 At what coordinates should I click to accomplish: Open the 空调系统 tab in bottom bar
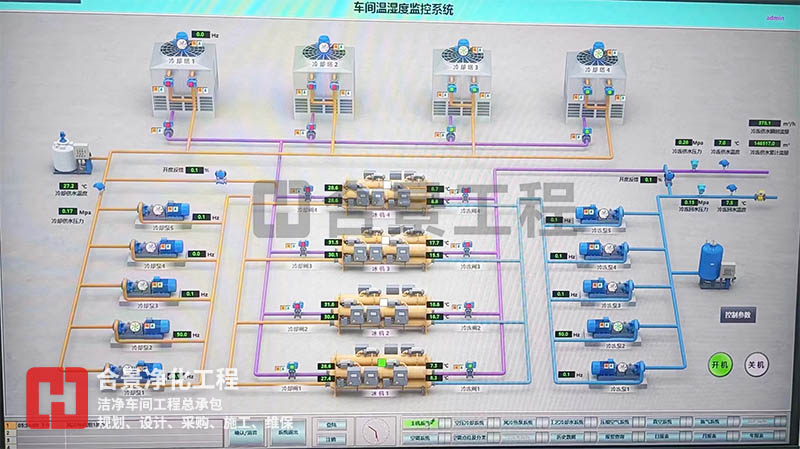tap(418, 437)
